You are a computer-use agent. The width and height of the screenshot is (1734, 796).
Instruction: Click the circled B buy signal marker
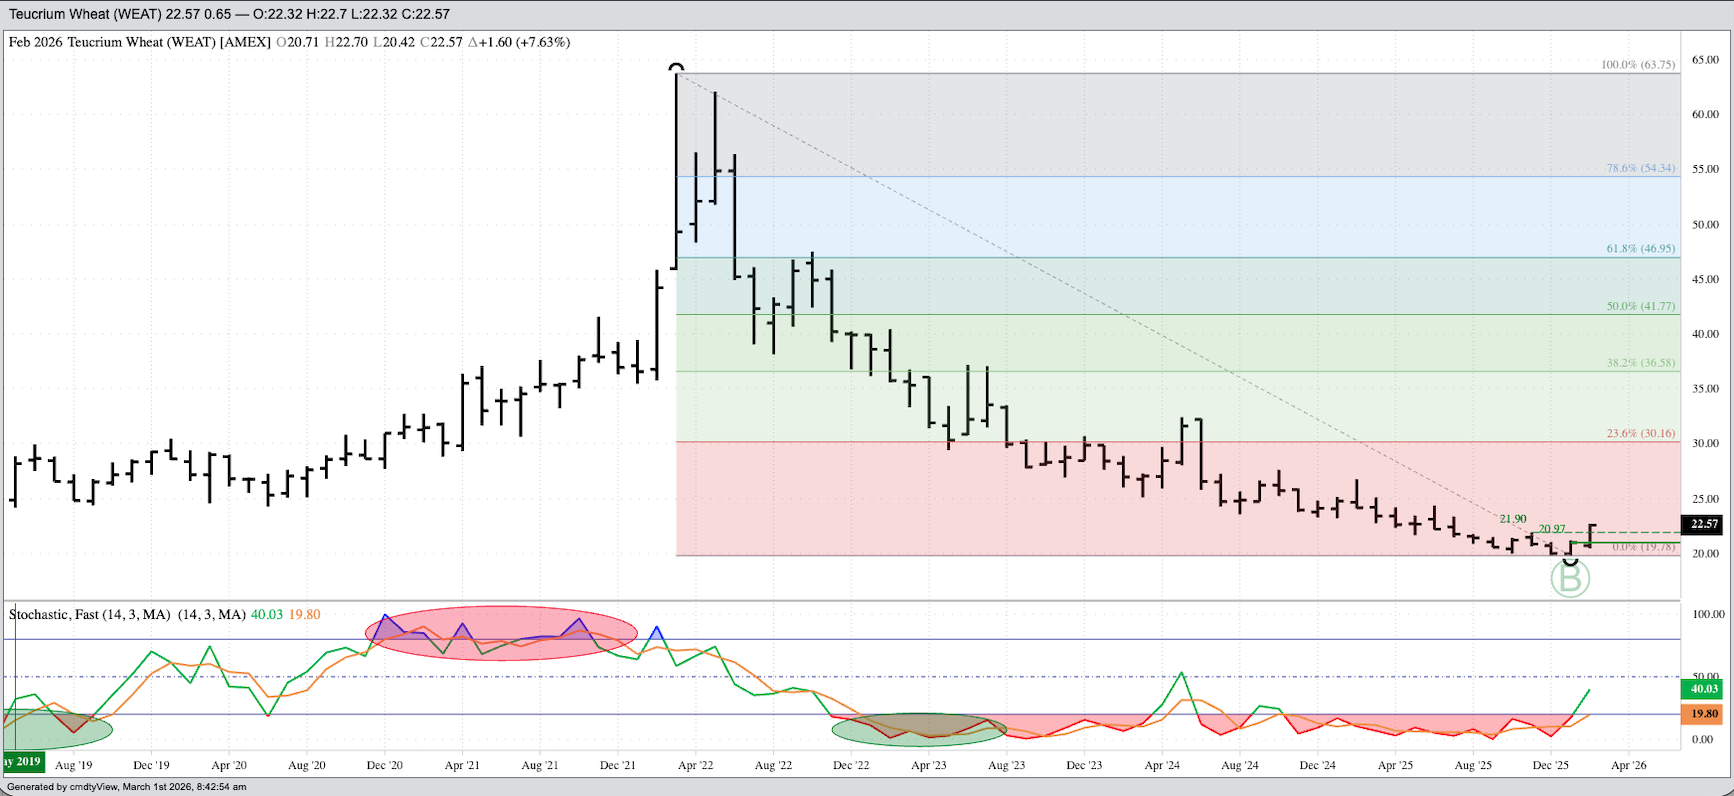[1570, 580]
